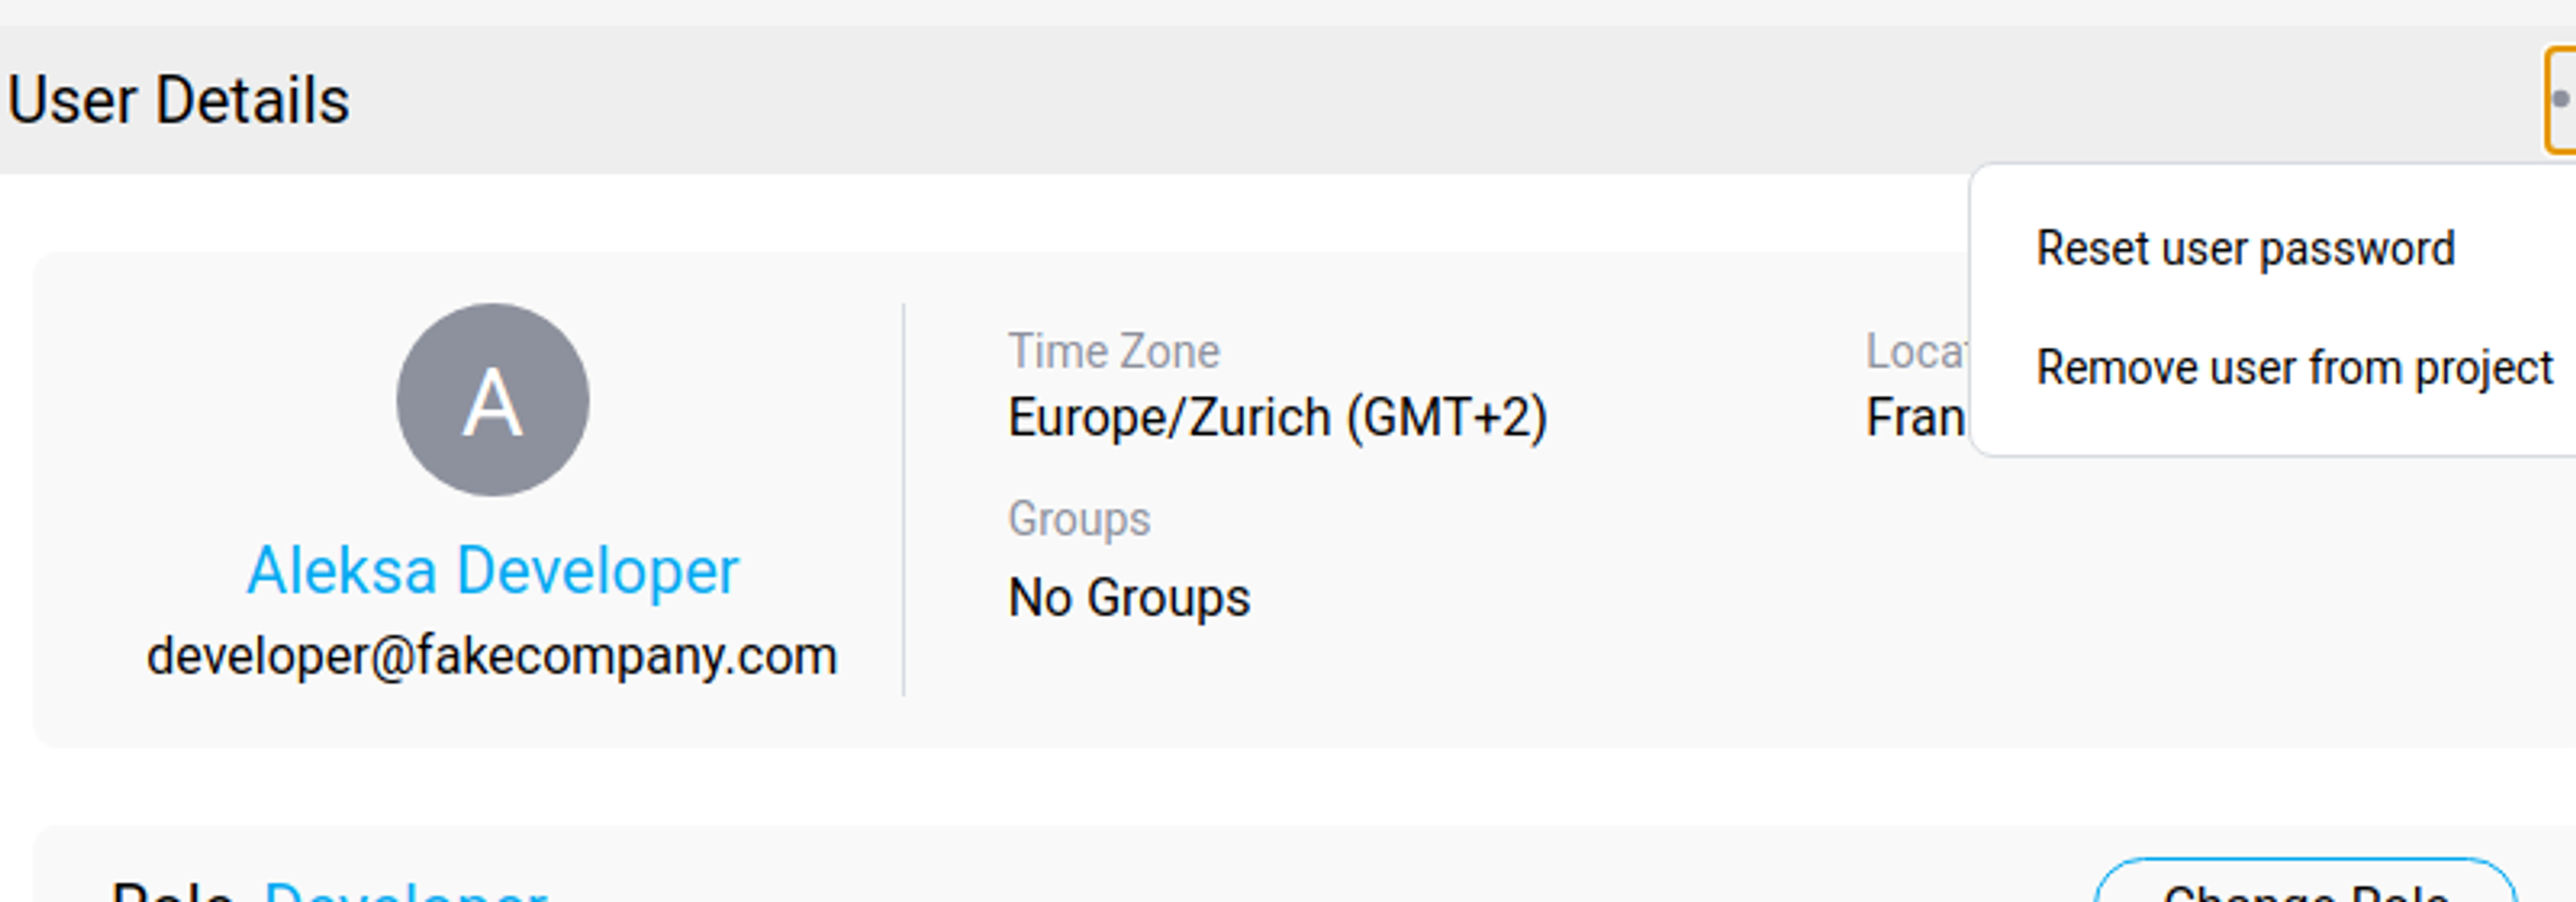Click the partially hidden Location label
The image size is (2576, 902).
pyautogui.click(x=1914, y=351)
